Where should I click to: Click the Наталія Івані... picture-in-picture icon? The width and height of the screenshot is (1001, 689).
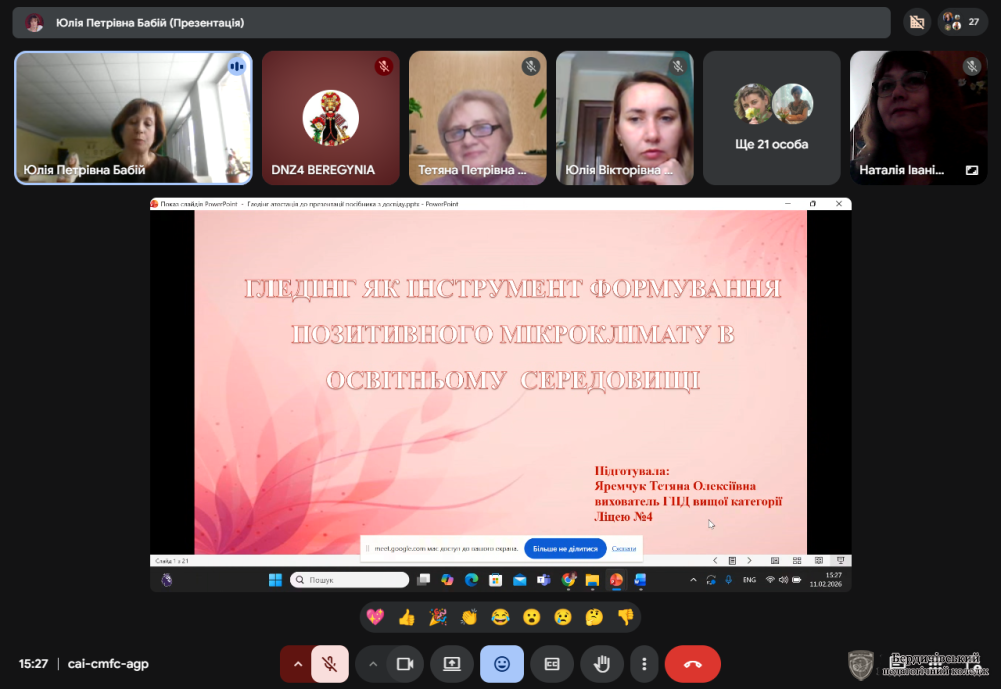point(971,170)
